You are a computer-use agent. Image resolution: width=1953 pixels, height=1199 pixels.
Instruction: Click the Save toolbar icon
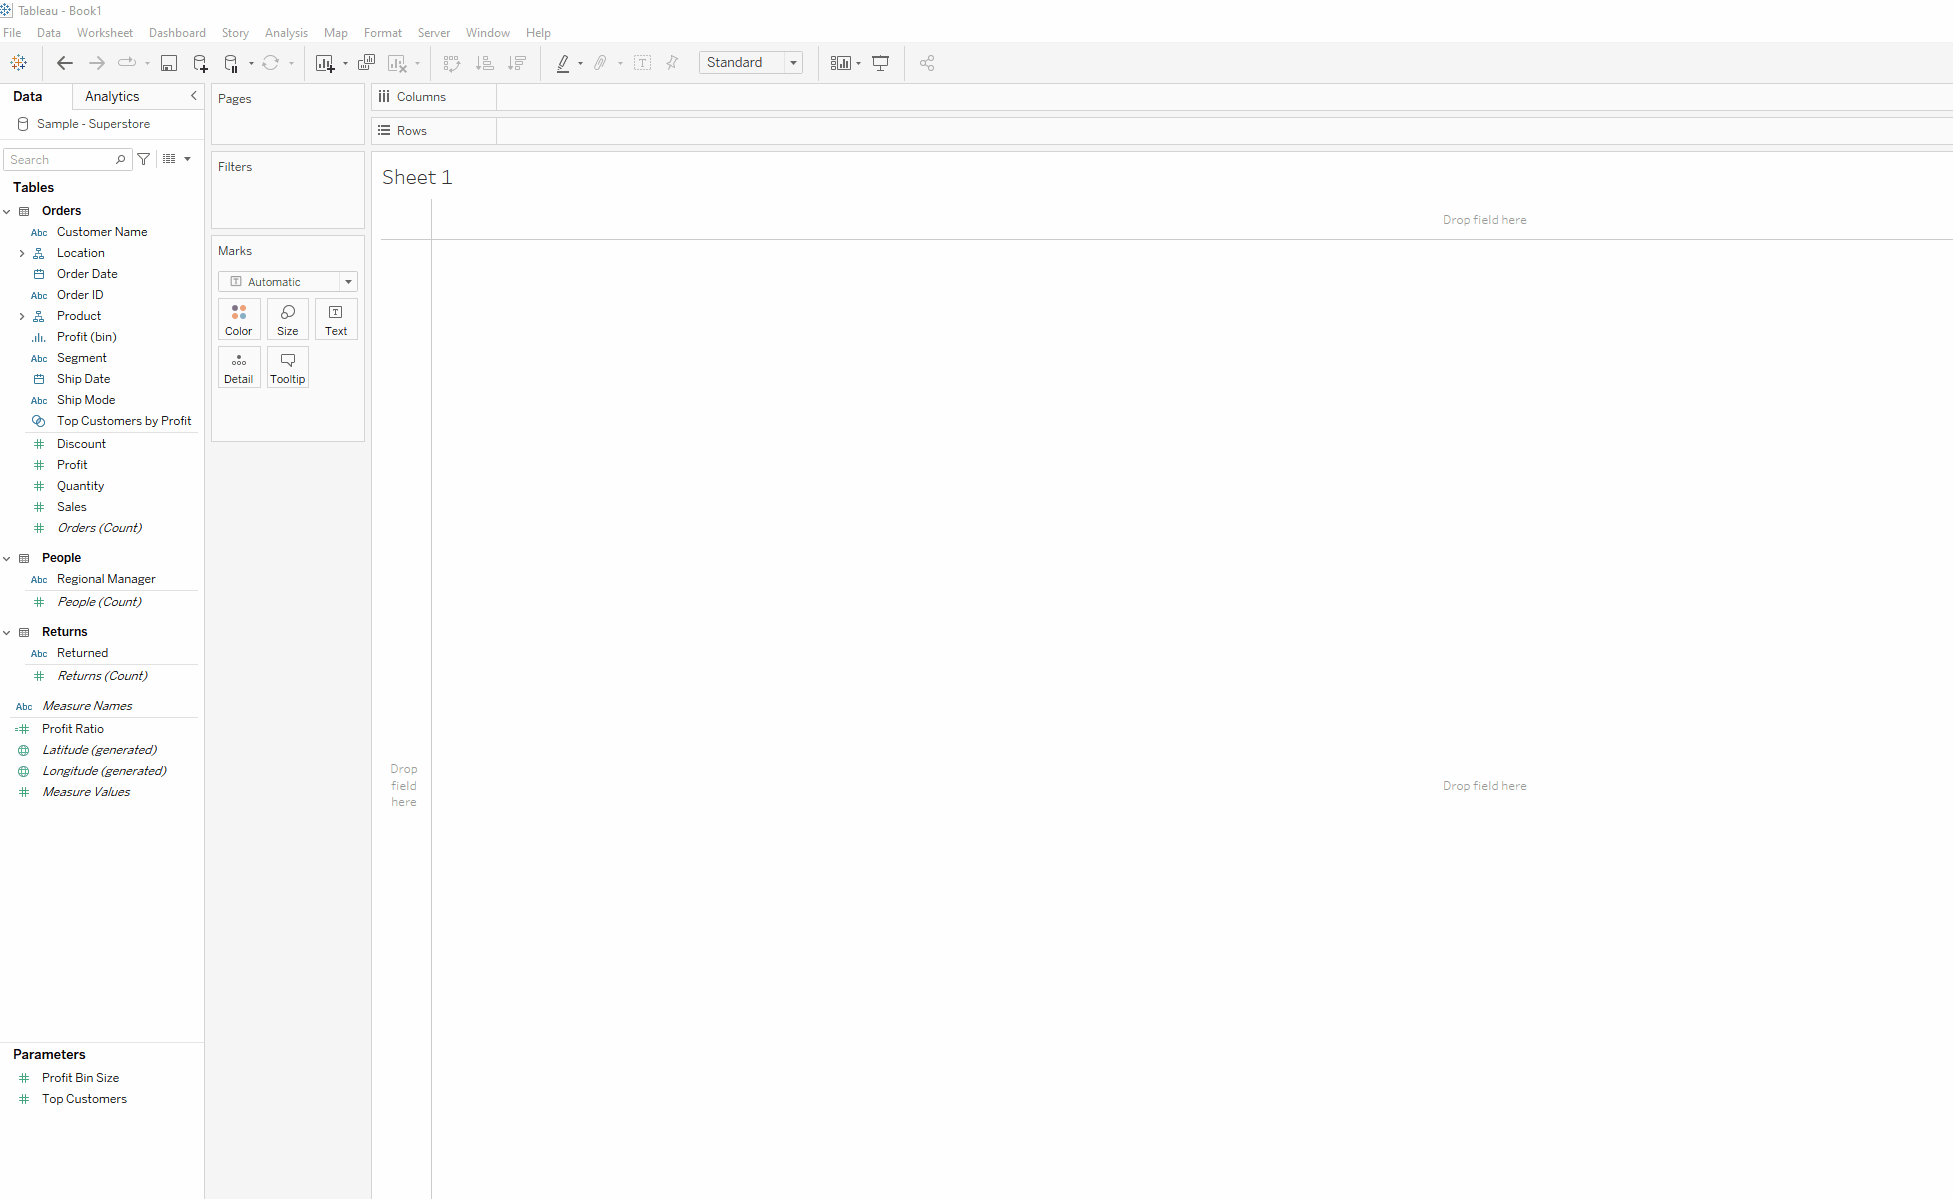(169, 63)
